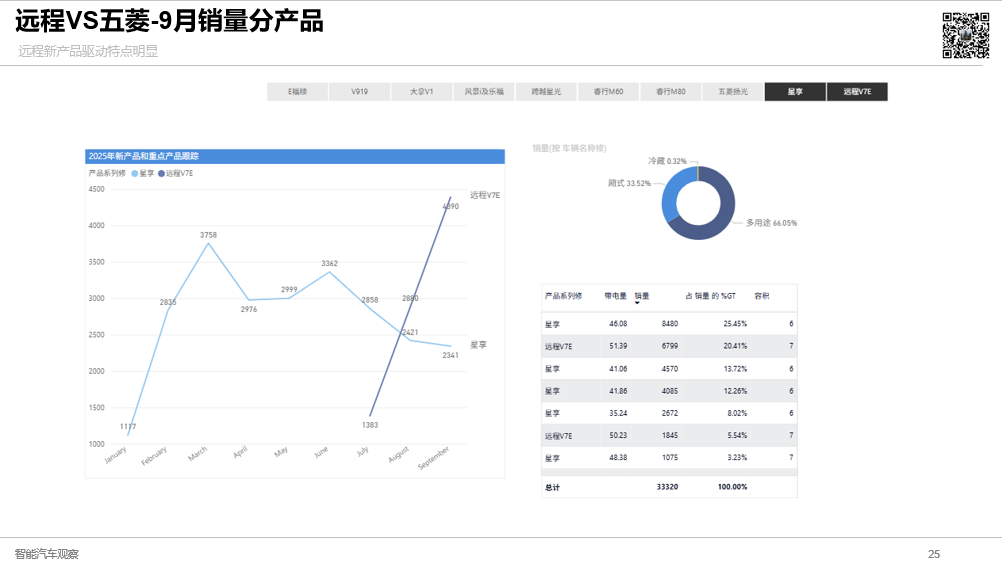Deselect the dark 远程V7E slicer button
1002x561 pixels.
coord(857,91)
